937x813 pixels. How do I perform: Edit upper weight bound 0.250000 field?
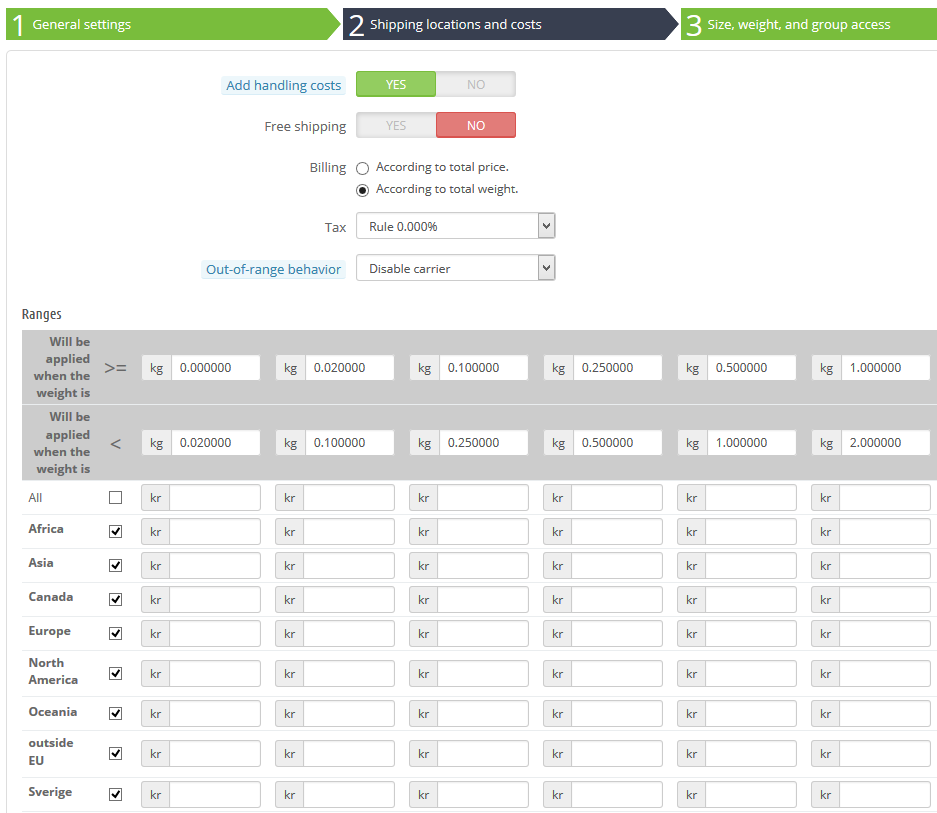(x=483, y=443)
